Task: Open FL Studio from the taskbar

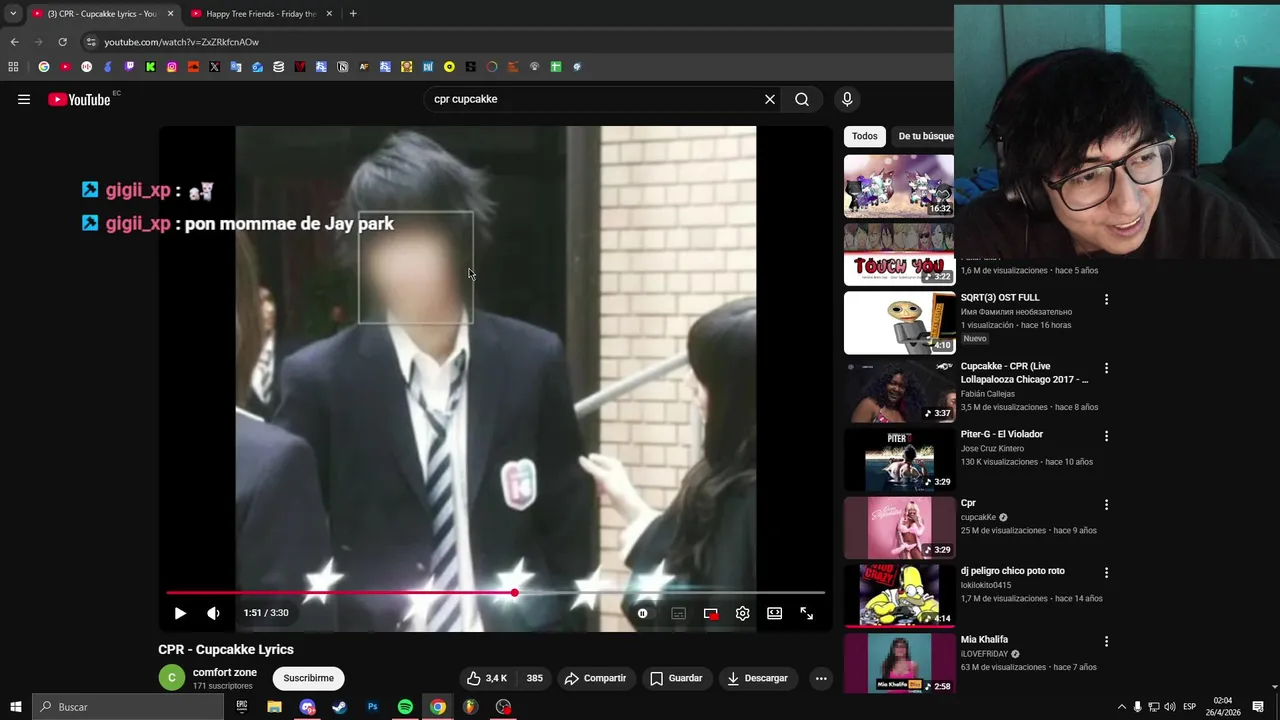Action: click(470, 707)
